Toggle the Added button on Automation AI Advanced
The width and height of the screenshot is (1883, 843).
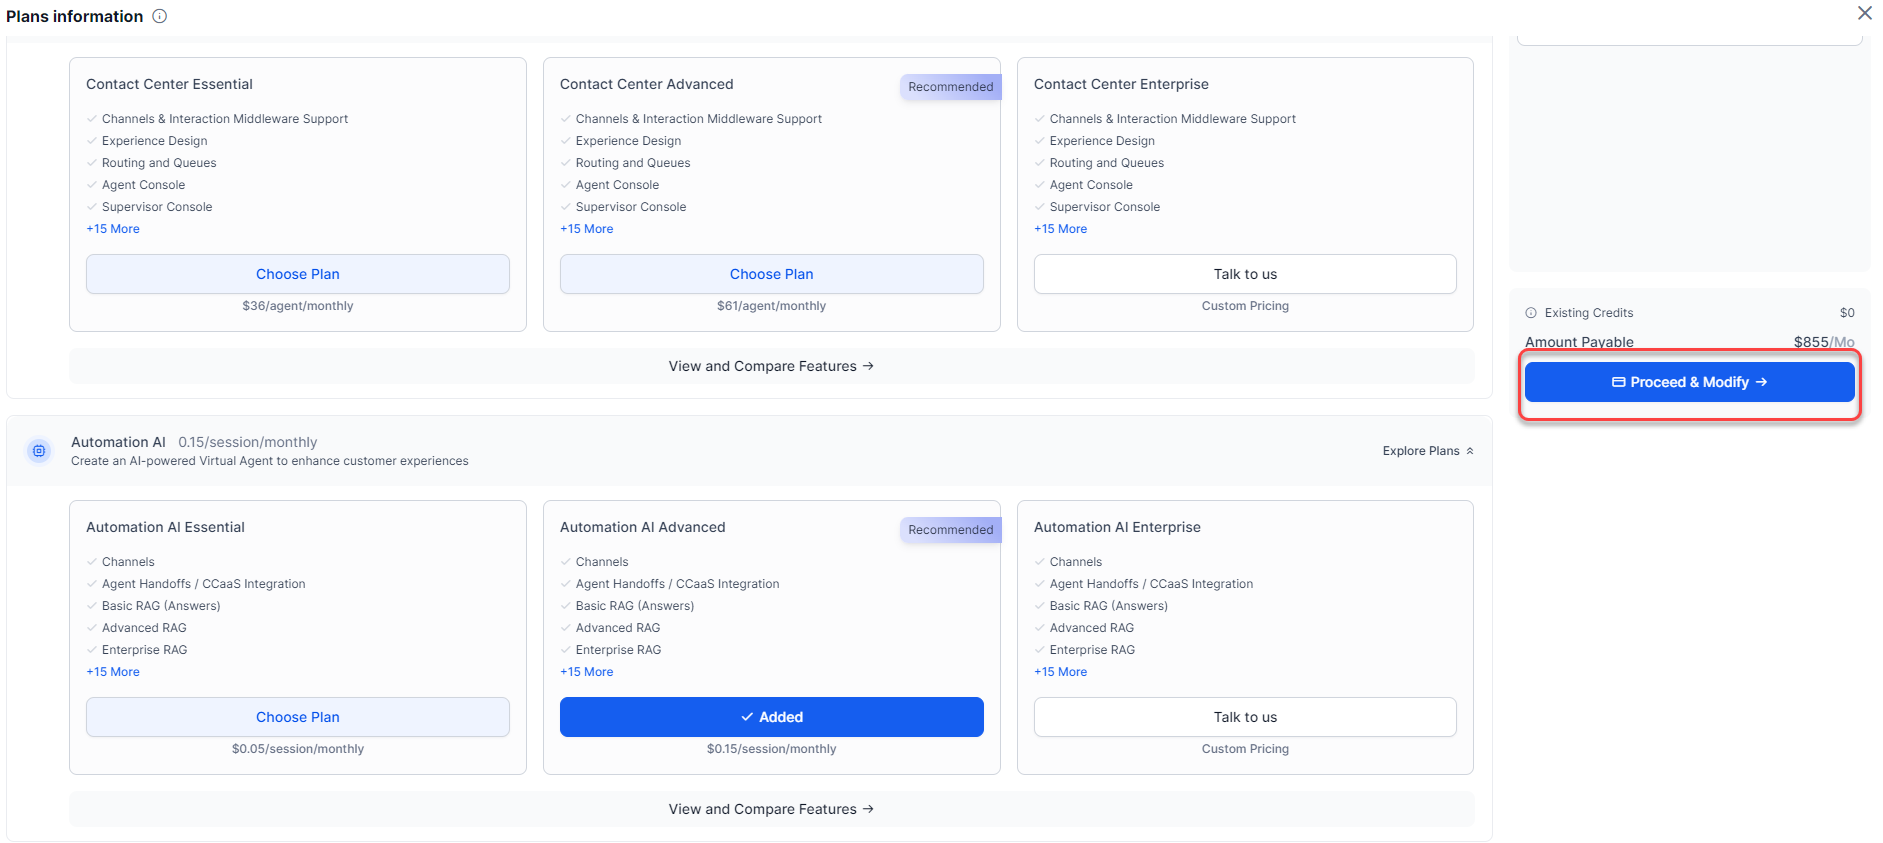pyautogui.click(x=771, y=717)
